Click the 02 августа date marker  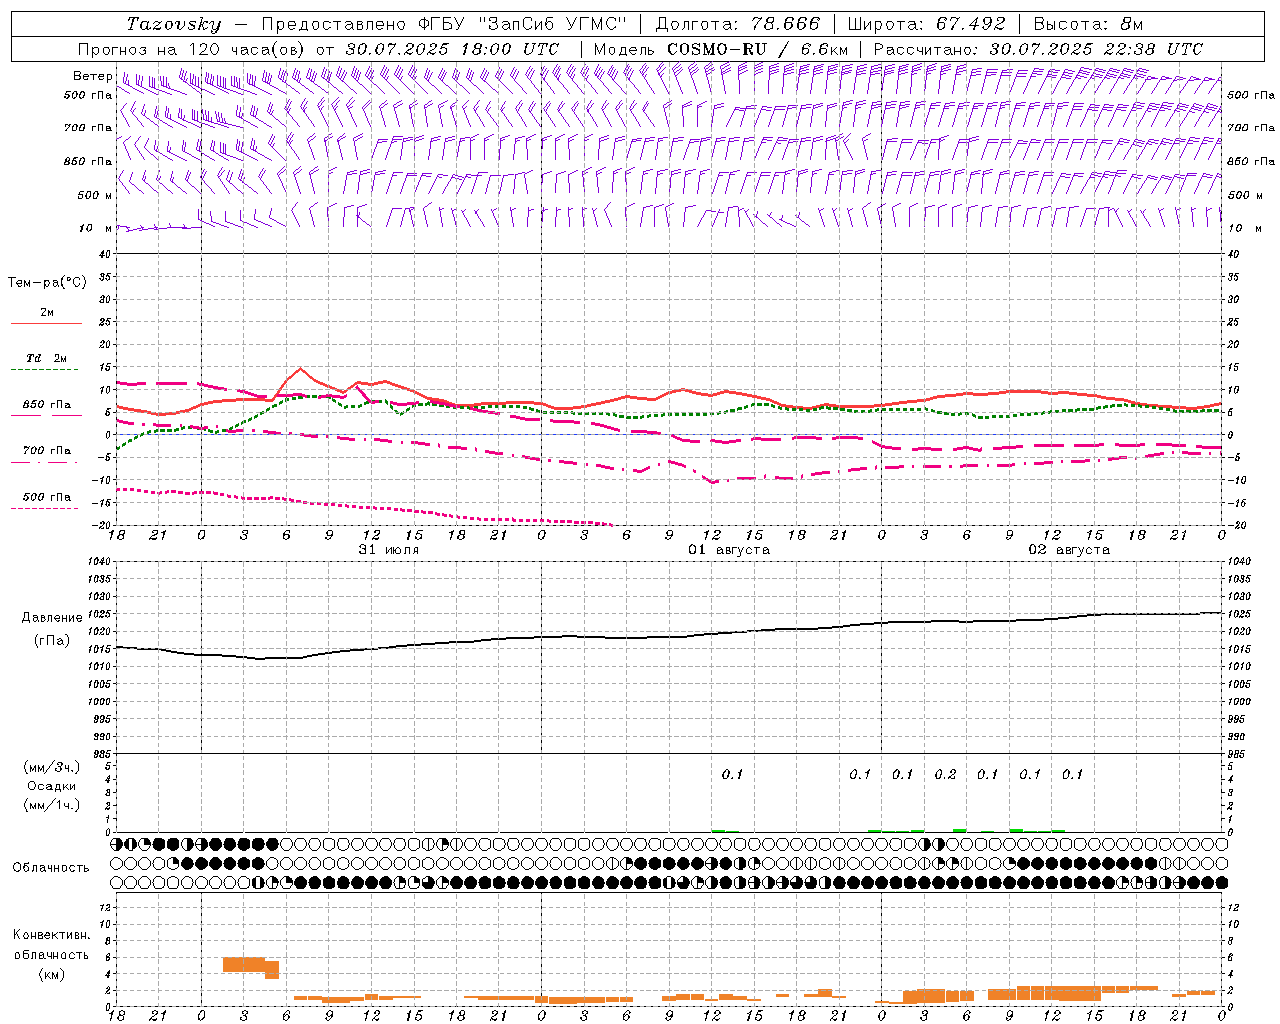1069,549
